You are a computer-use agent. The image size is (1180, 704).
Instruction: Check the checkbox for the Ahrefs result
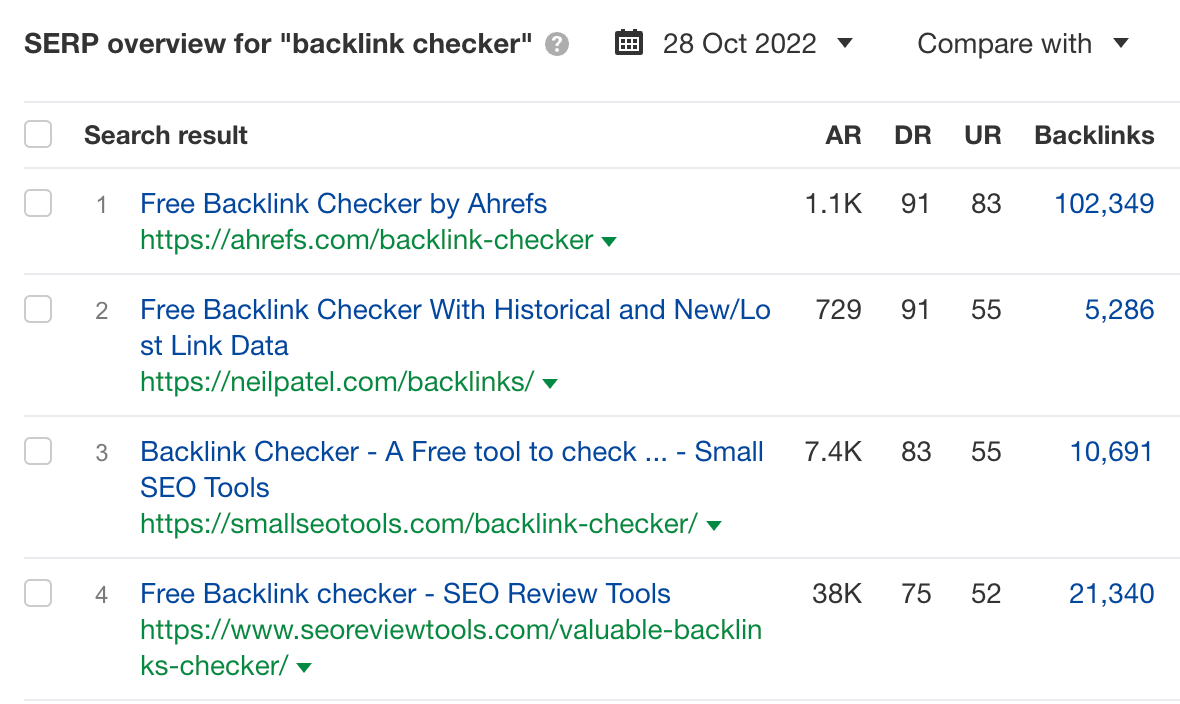tap(37, 202)
